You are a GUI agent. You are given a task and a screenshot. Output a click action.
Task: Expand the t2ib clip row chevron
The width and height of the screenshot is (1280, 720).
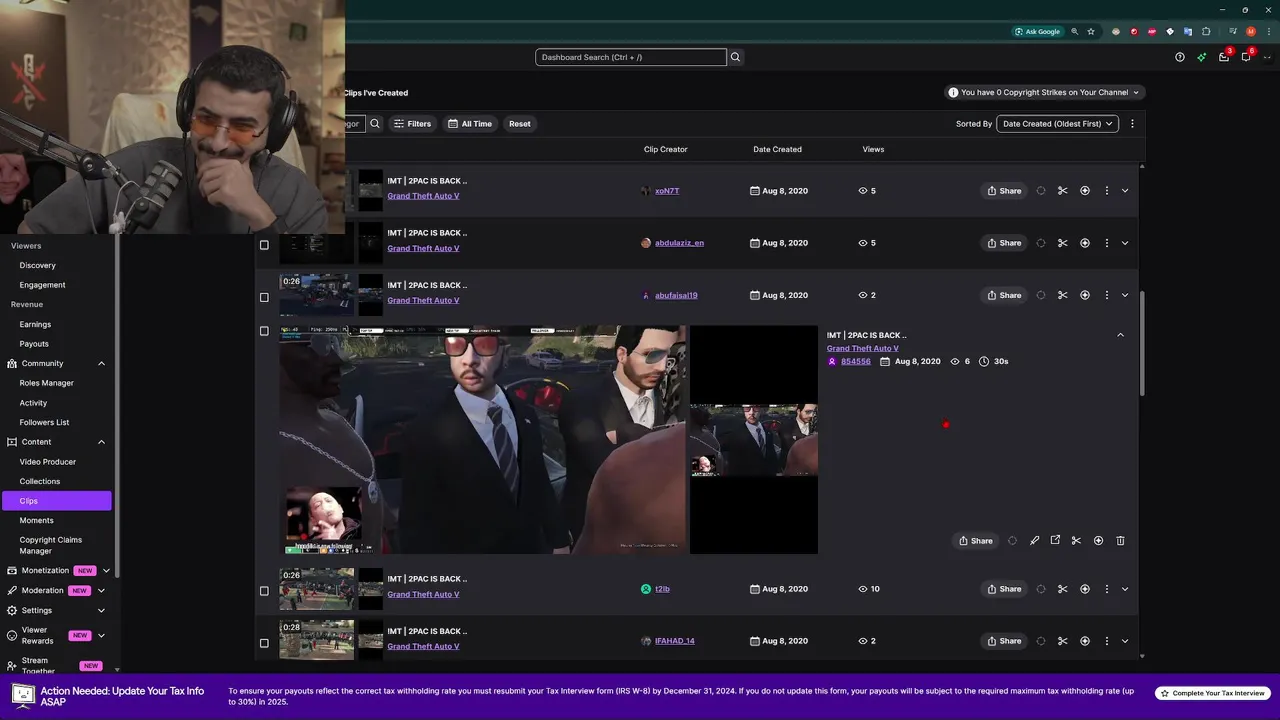coord(1125,589)
